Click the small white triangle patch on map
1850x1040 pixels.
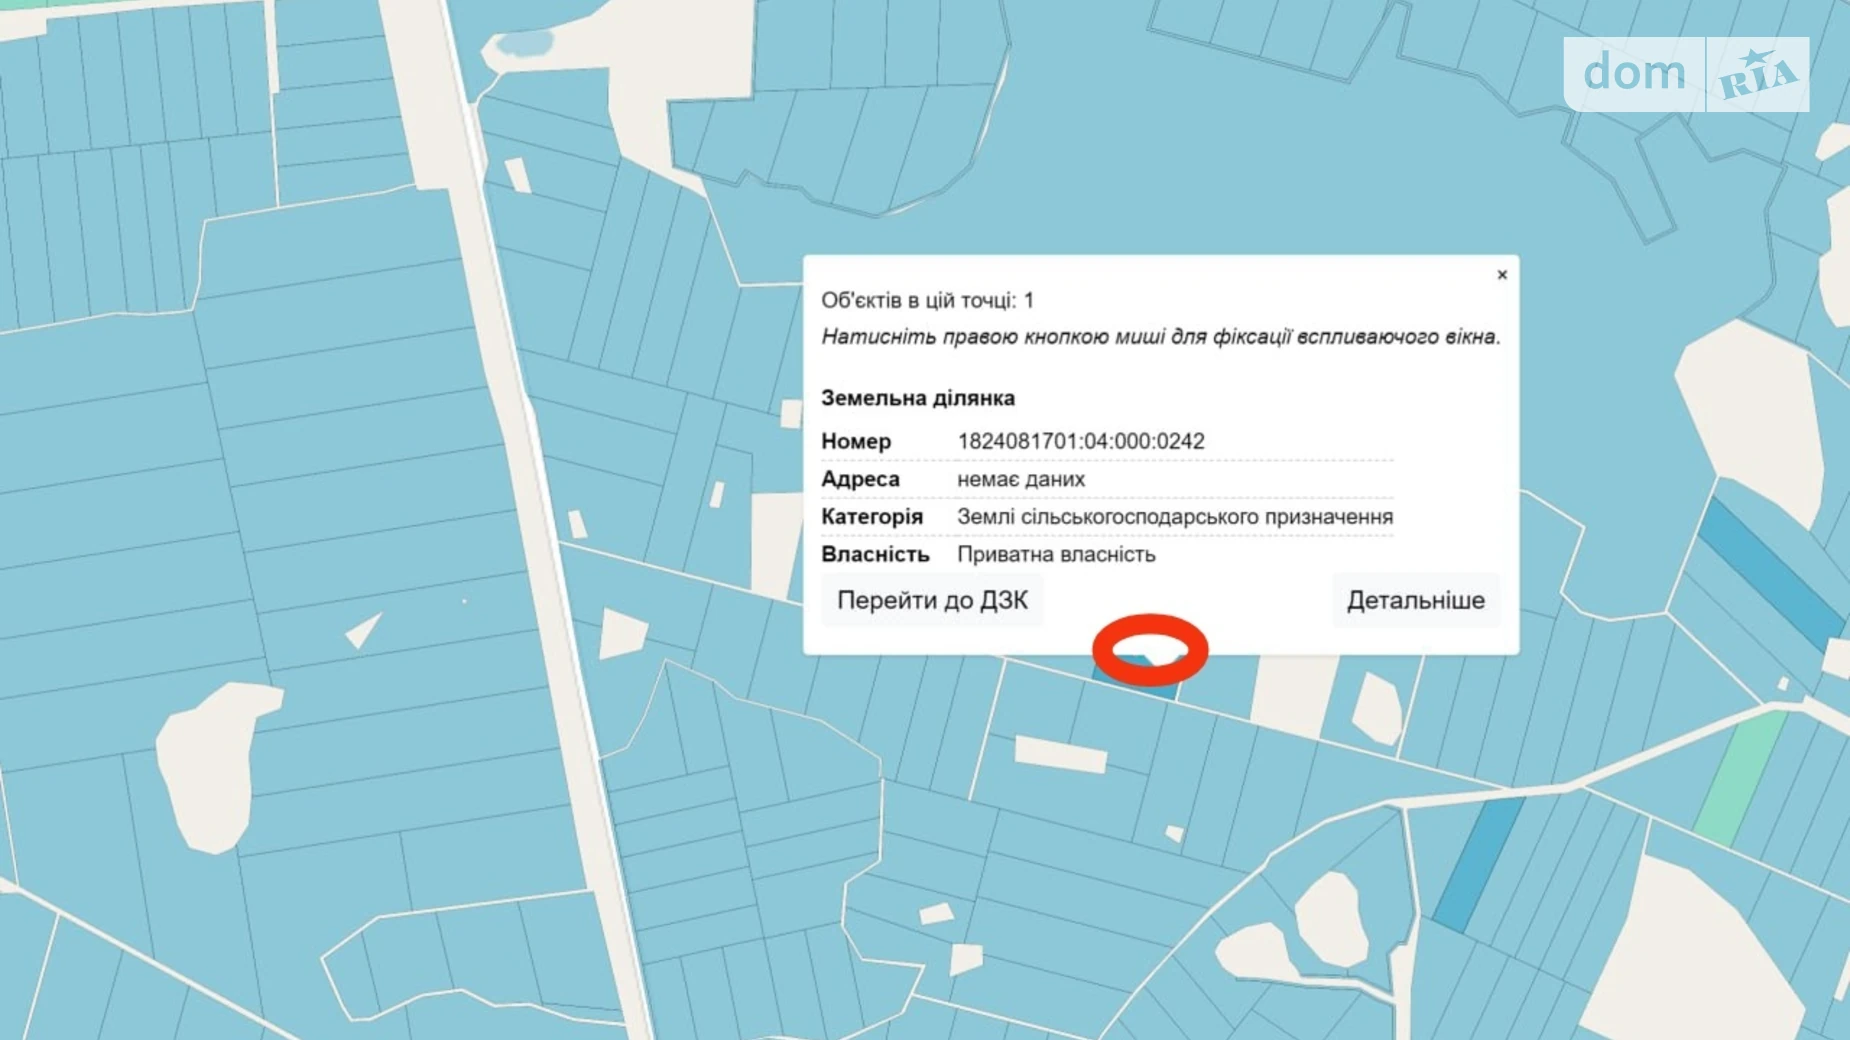pos(363,630)
